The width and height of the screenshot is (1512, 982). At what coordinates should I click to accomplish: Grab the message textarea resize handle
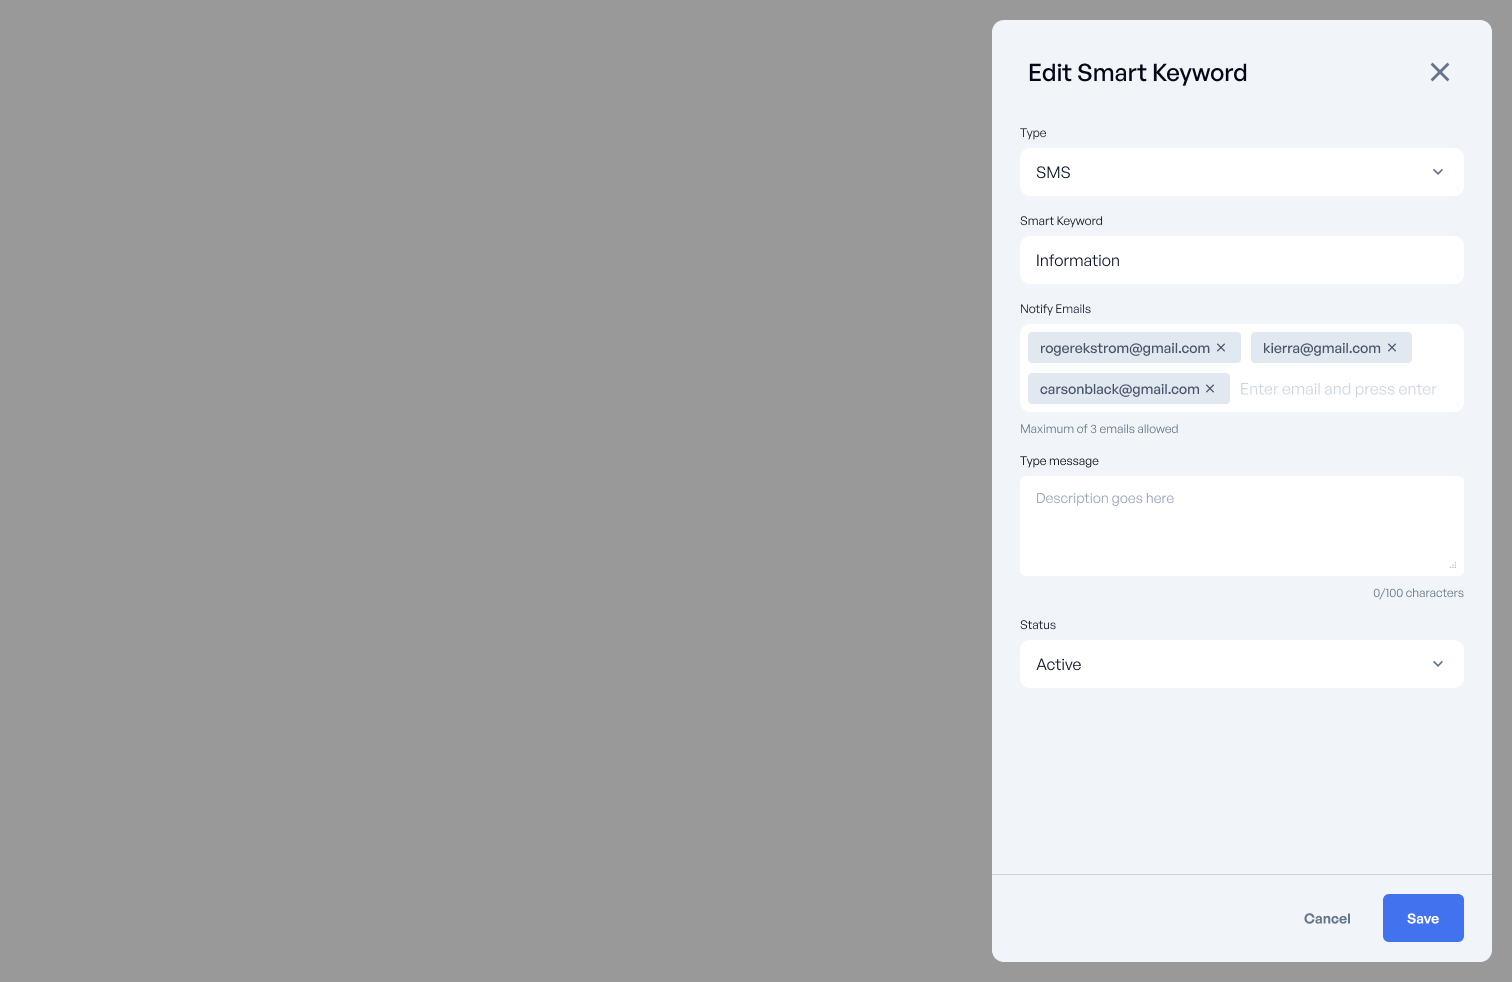pos(1453,565)
